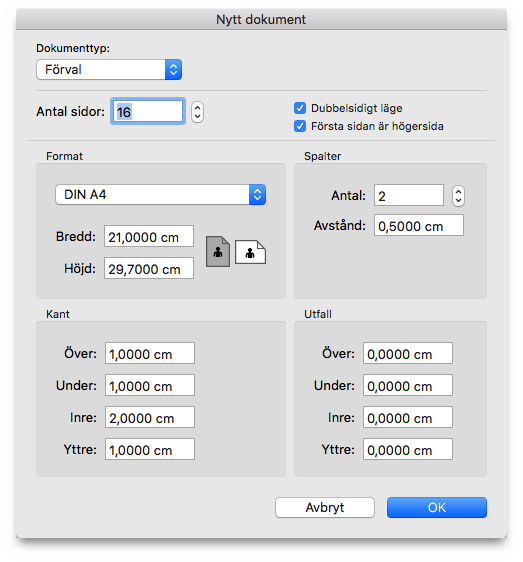This screenshot has width=523, height=562.
Task: Toggle Första sidan är högersida checkbox
Action: click(x=300, y=126)
